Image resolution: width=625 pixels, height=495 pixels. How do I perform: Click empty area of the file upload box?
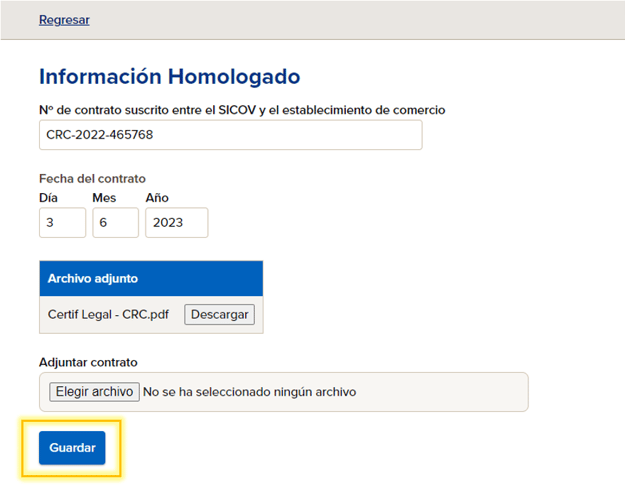click(x=442, y=392)
